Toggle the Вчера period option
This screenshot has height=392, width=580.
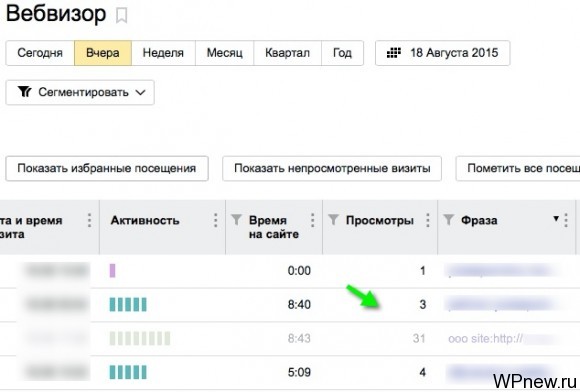(x=103, y=53)
